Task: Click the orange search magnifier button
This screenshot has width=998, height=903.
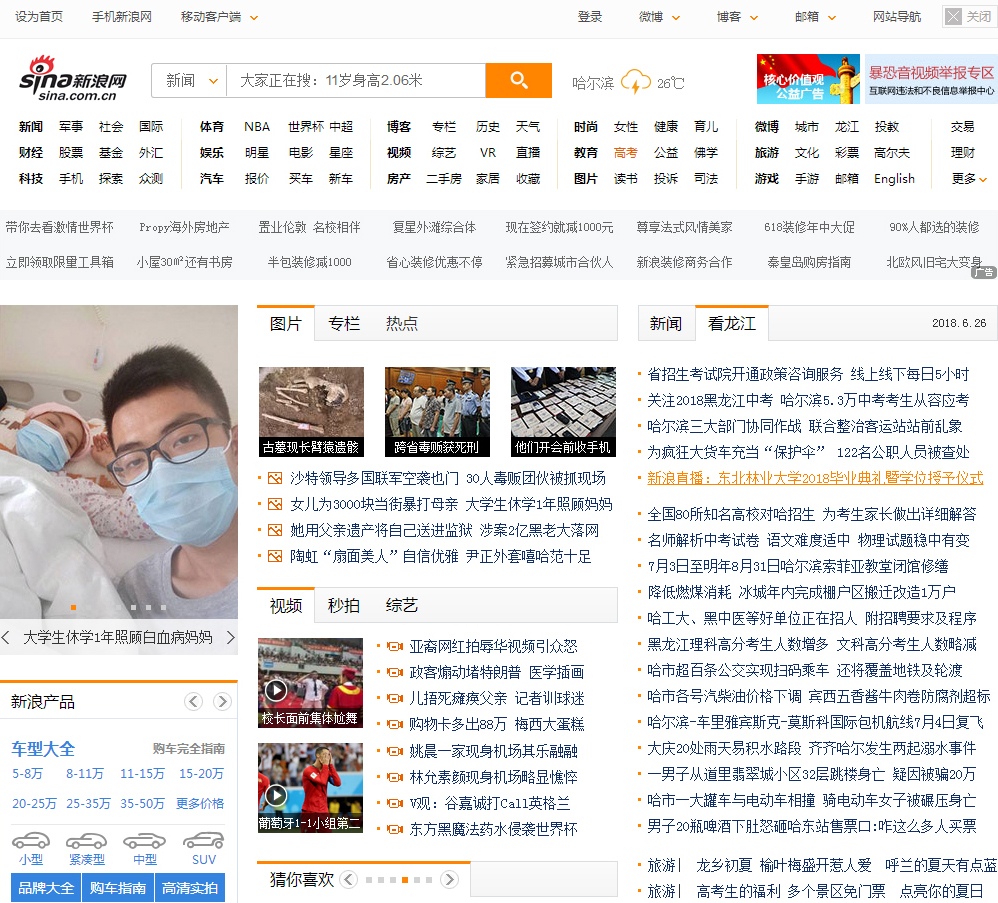Action: [518, 81]
